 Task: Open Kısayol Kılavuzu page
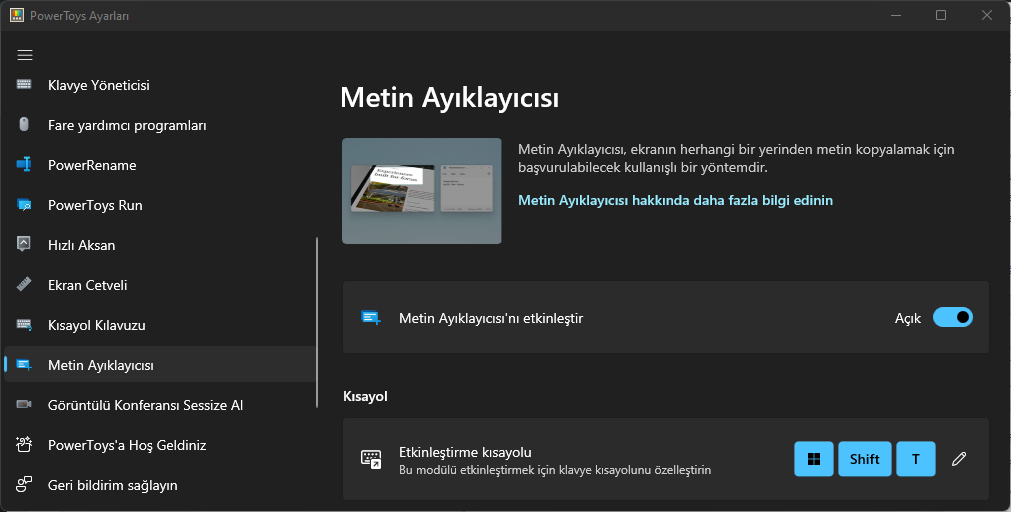pos(160,325)
